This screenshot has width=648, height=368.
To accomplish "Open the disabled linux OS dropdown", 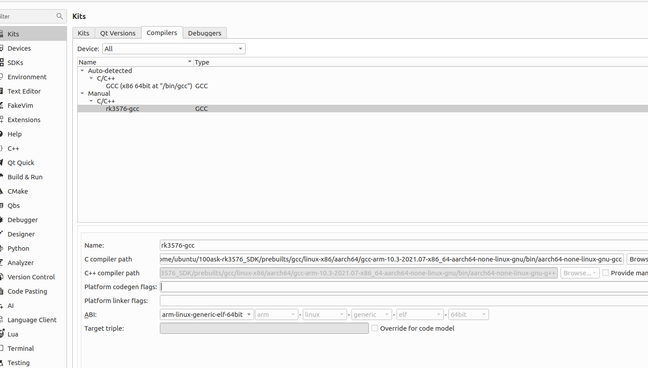I will [x=324, y=315].
